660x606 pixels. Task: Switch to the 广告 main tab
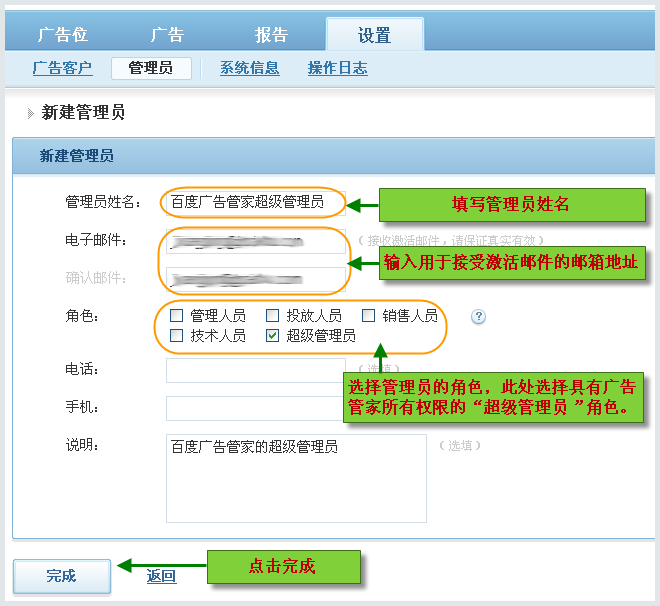tap(167, 35)
